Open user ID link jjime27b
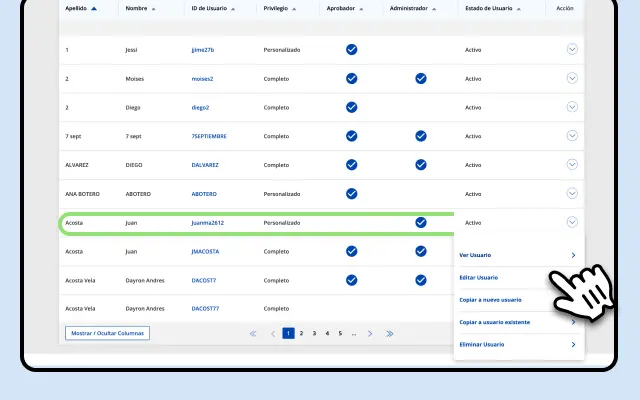The image size is (640, 400). point(202,50)
